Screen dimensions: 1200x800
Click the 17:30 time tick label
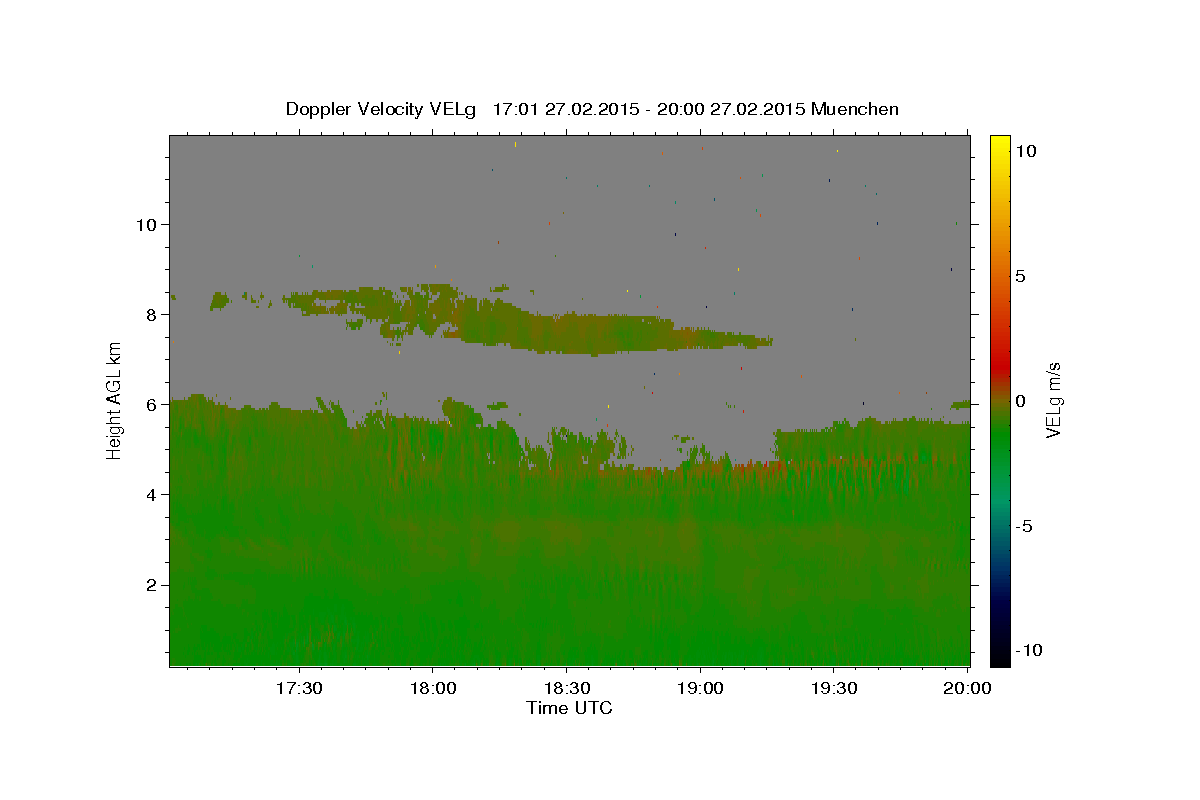tap(299, 688)
